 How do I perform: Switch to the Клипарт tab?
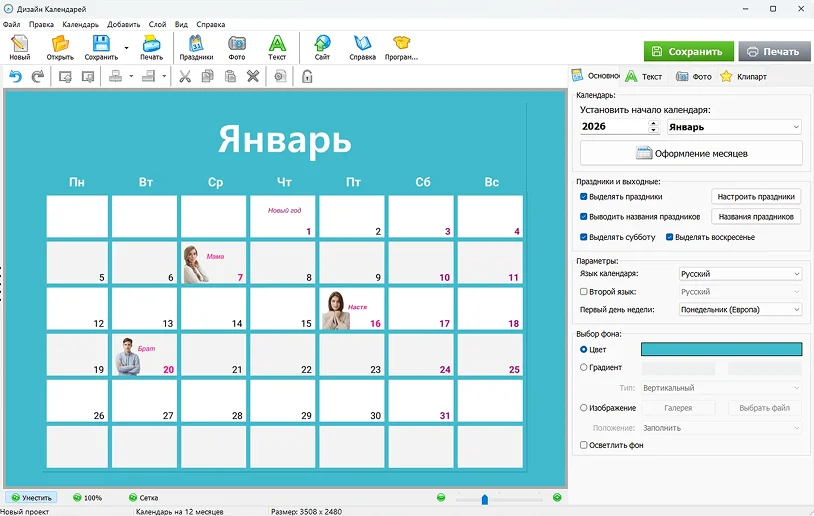click(x=743, y=76)
